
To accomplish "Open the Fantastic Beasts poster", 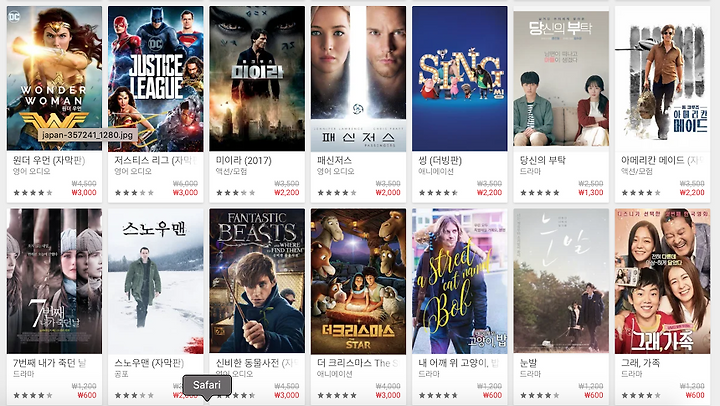I will (x=257, y=281).
